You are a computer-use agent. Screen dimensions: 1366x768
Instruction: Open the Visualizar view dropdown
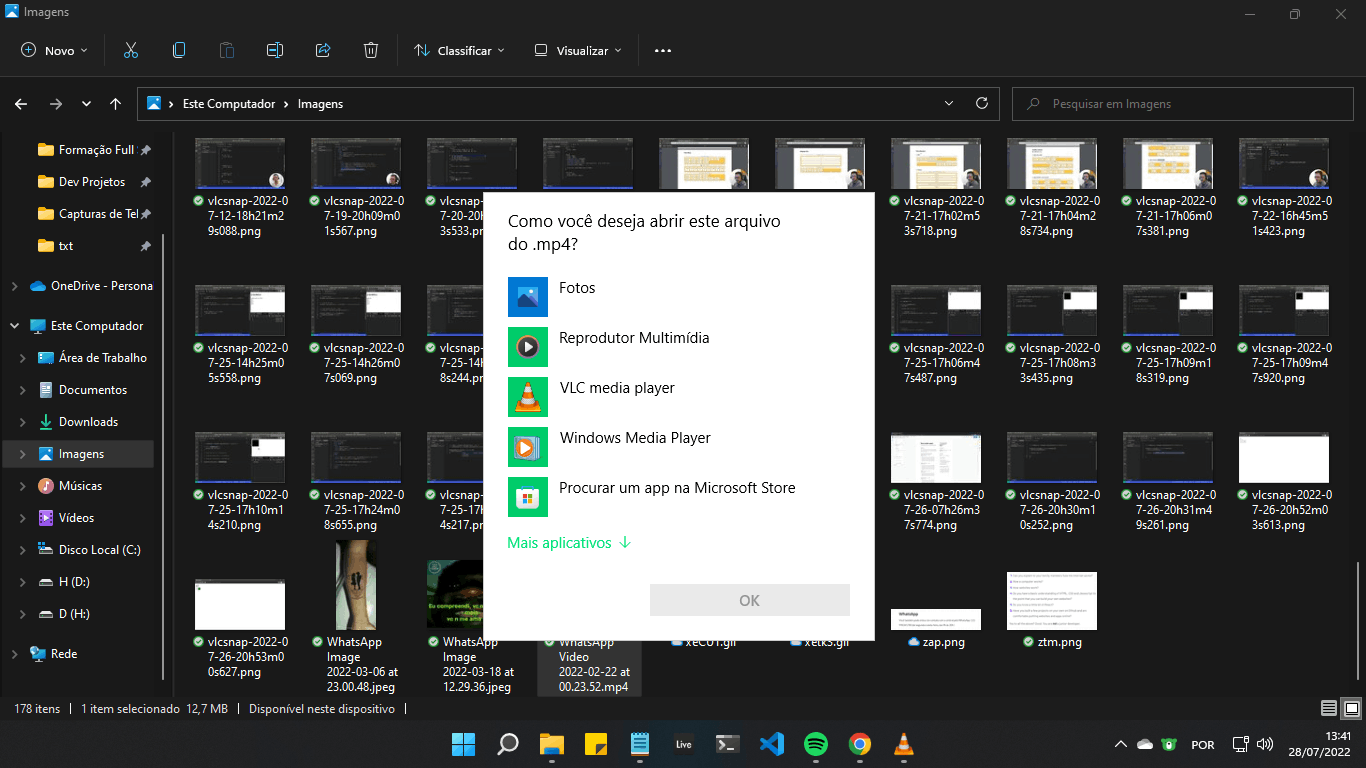click(578, 50)
